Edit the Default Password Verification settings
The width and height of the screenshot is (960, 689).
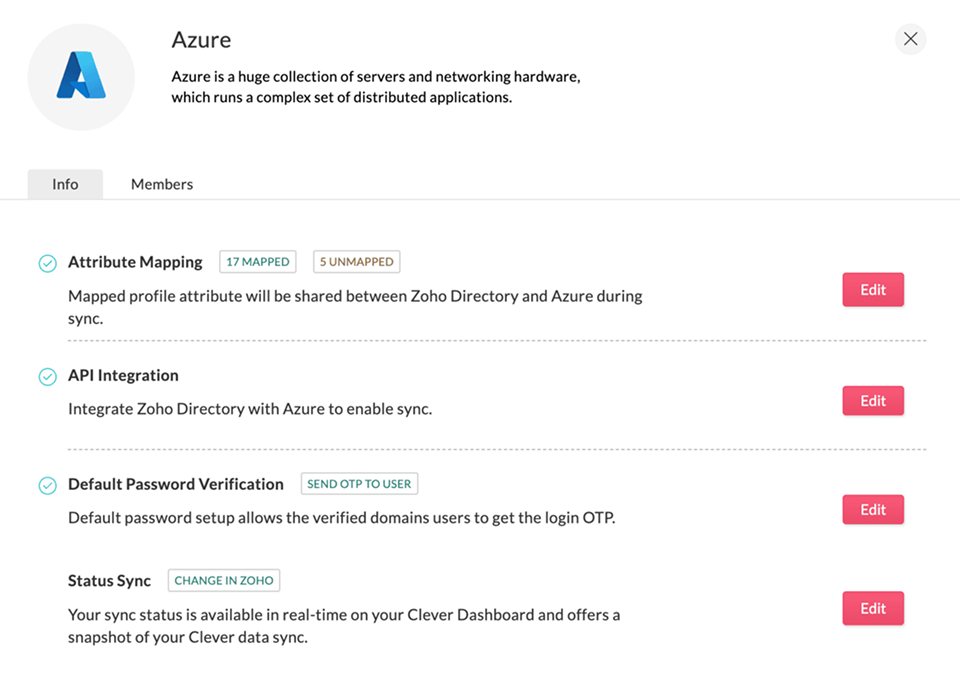pos(872,509)
